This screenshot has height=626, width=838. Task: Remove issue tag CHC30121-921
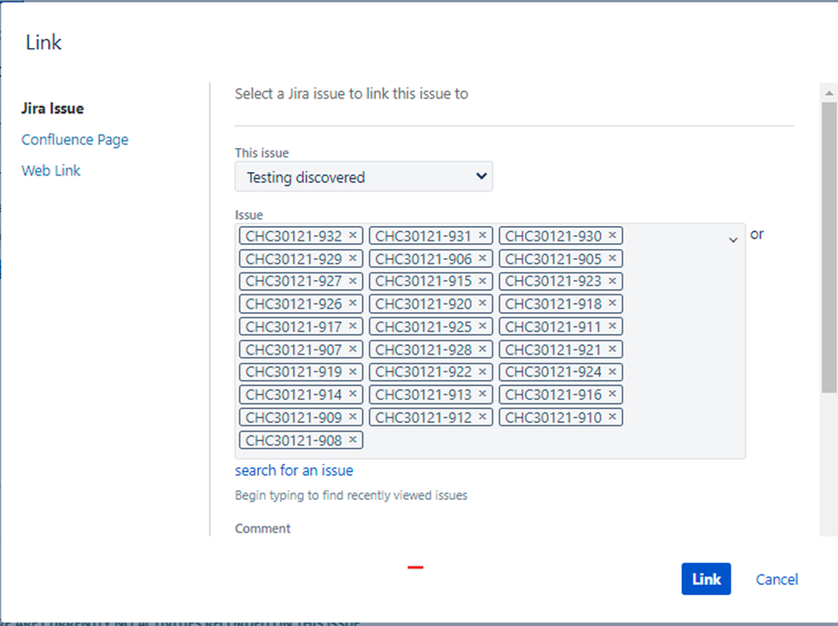coord(612,349)
